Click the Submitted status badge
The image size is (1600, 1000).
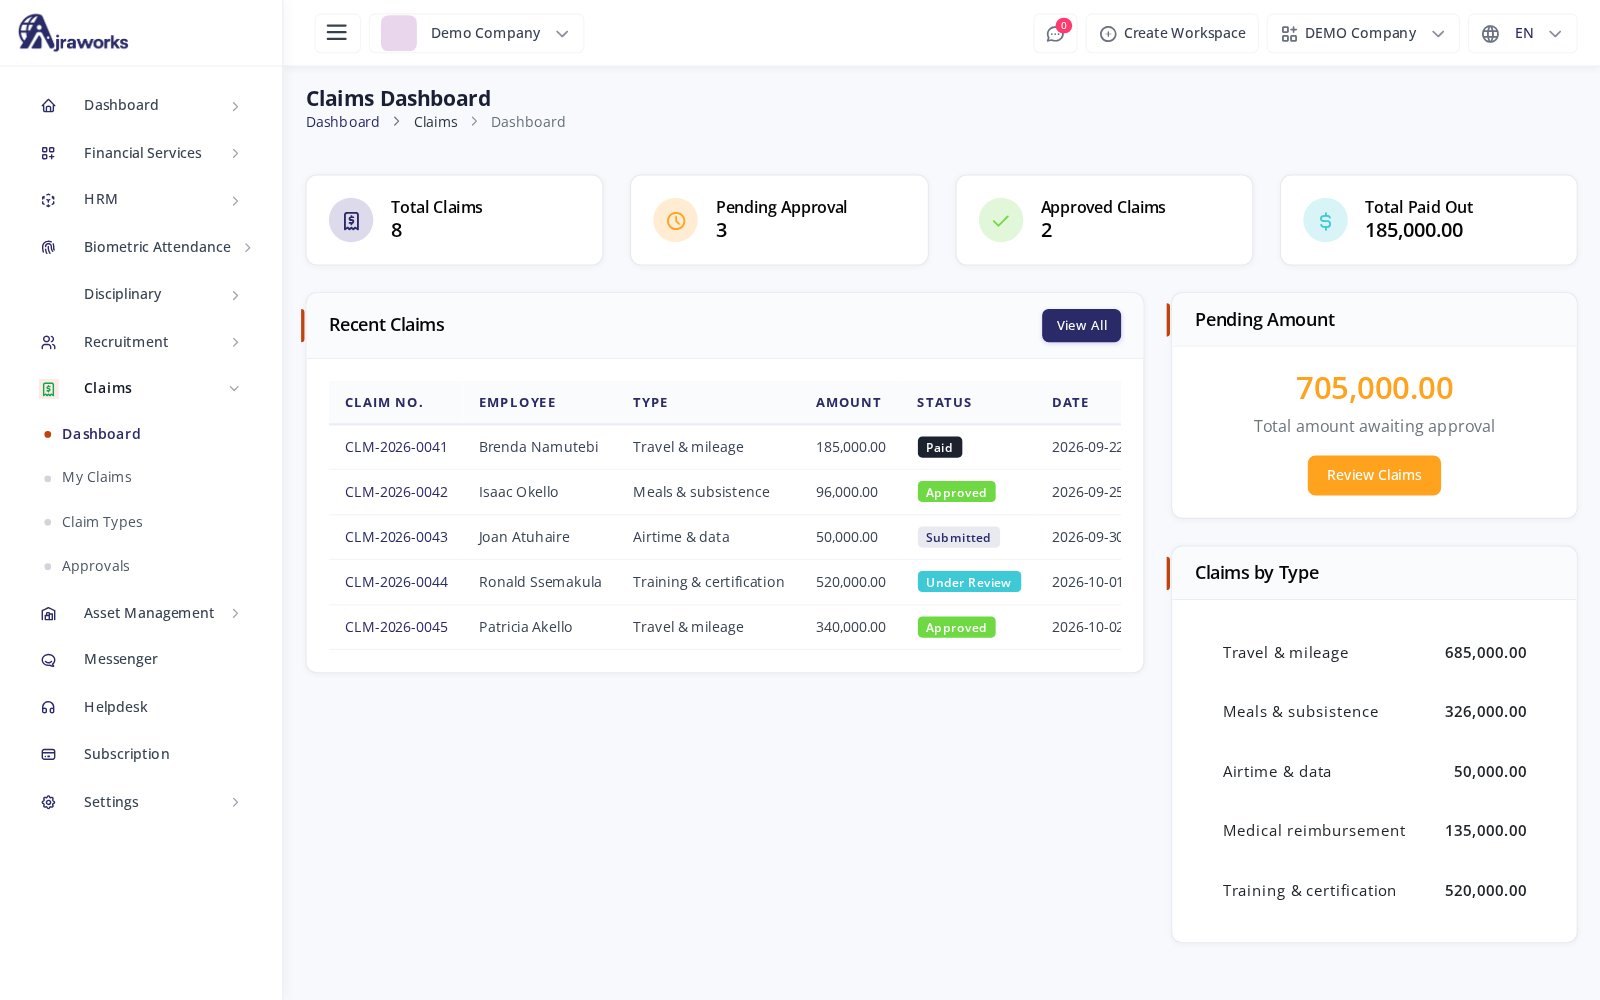pyautogui.click(x=958, y=537)
